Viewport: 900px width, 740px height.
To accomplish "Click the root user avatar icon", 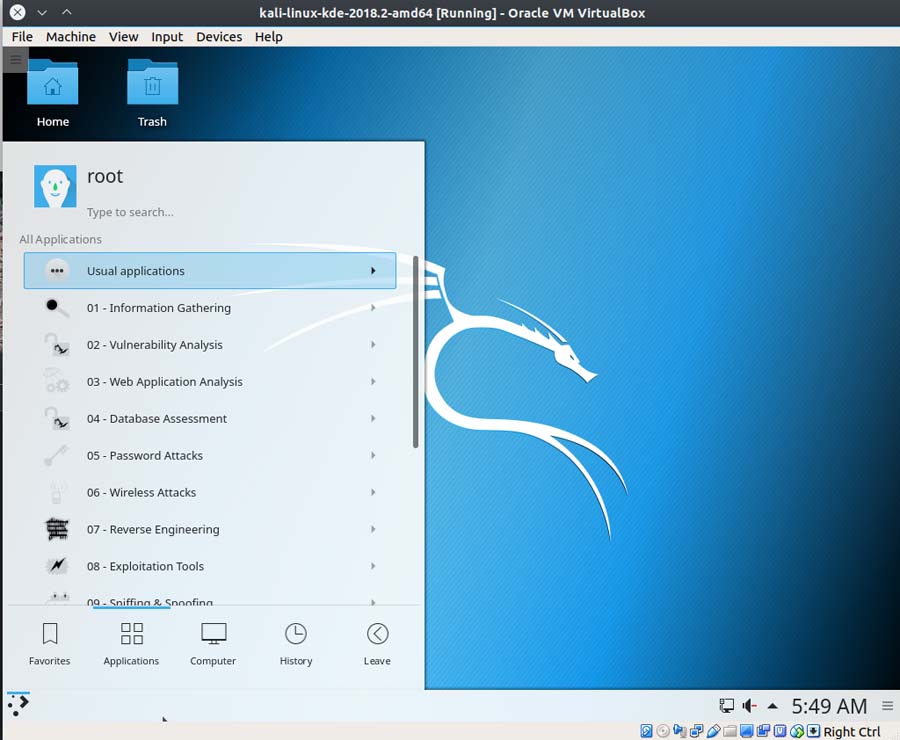I will 55,187.
